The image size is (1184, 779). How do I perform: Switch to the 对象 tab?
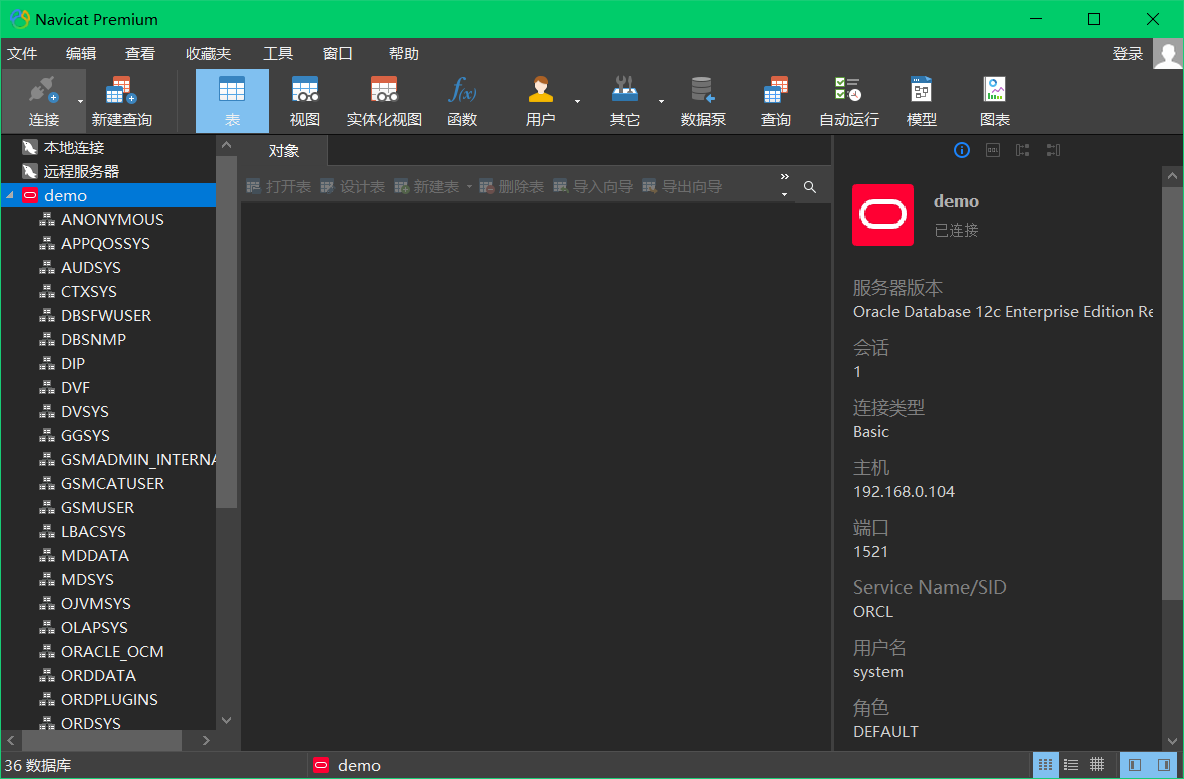pos(284,151)
